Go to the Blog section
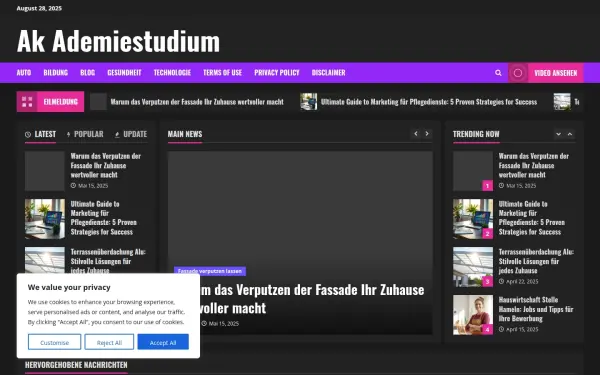Screen dimensions: 600x375 (88, 73)
